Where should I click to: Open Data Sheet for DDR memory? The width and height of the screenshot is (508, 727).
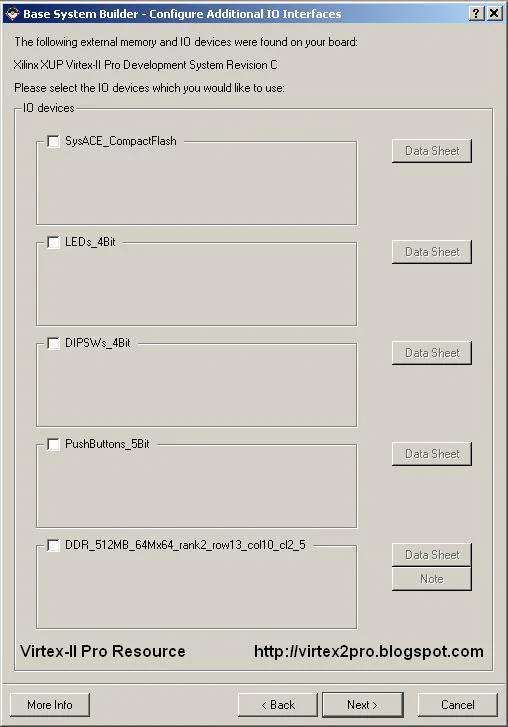(x=432, y=555)
